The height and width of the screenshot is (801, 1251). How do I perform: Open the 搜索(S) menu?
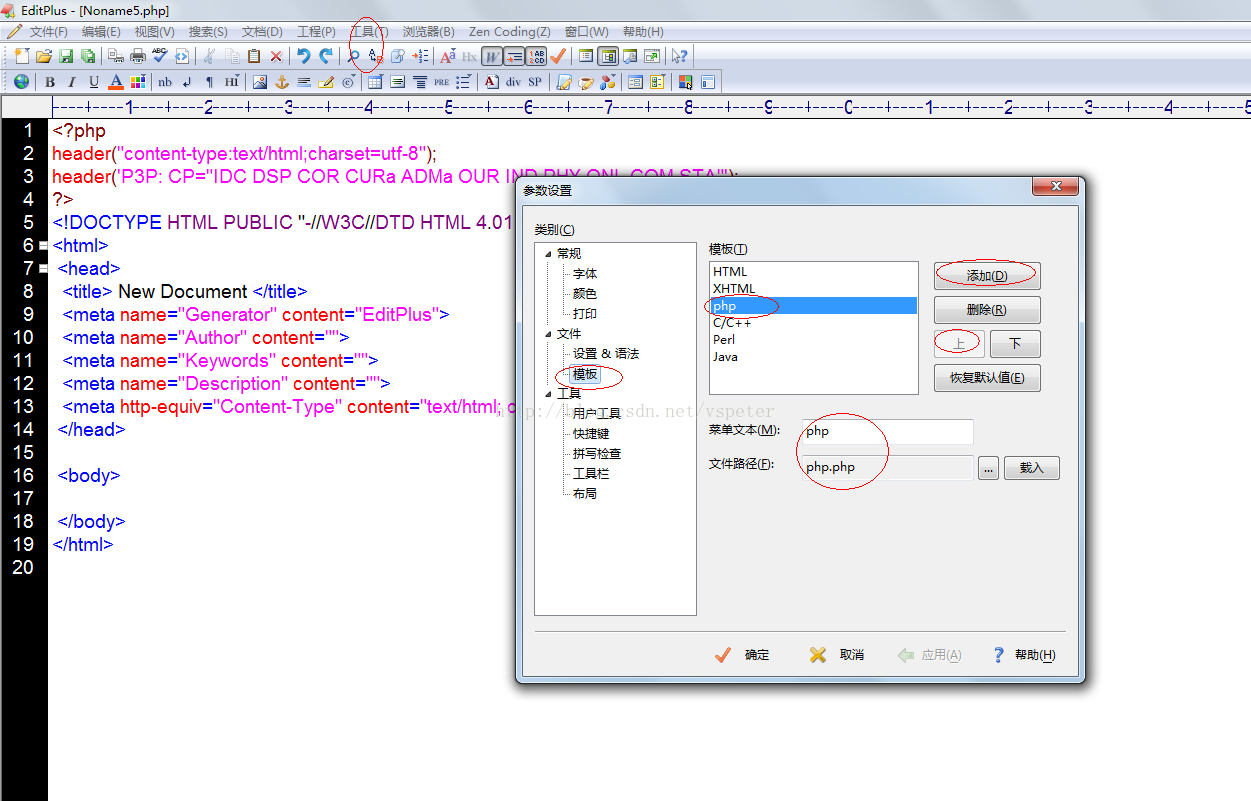point(208,32)
